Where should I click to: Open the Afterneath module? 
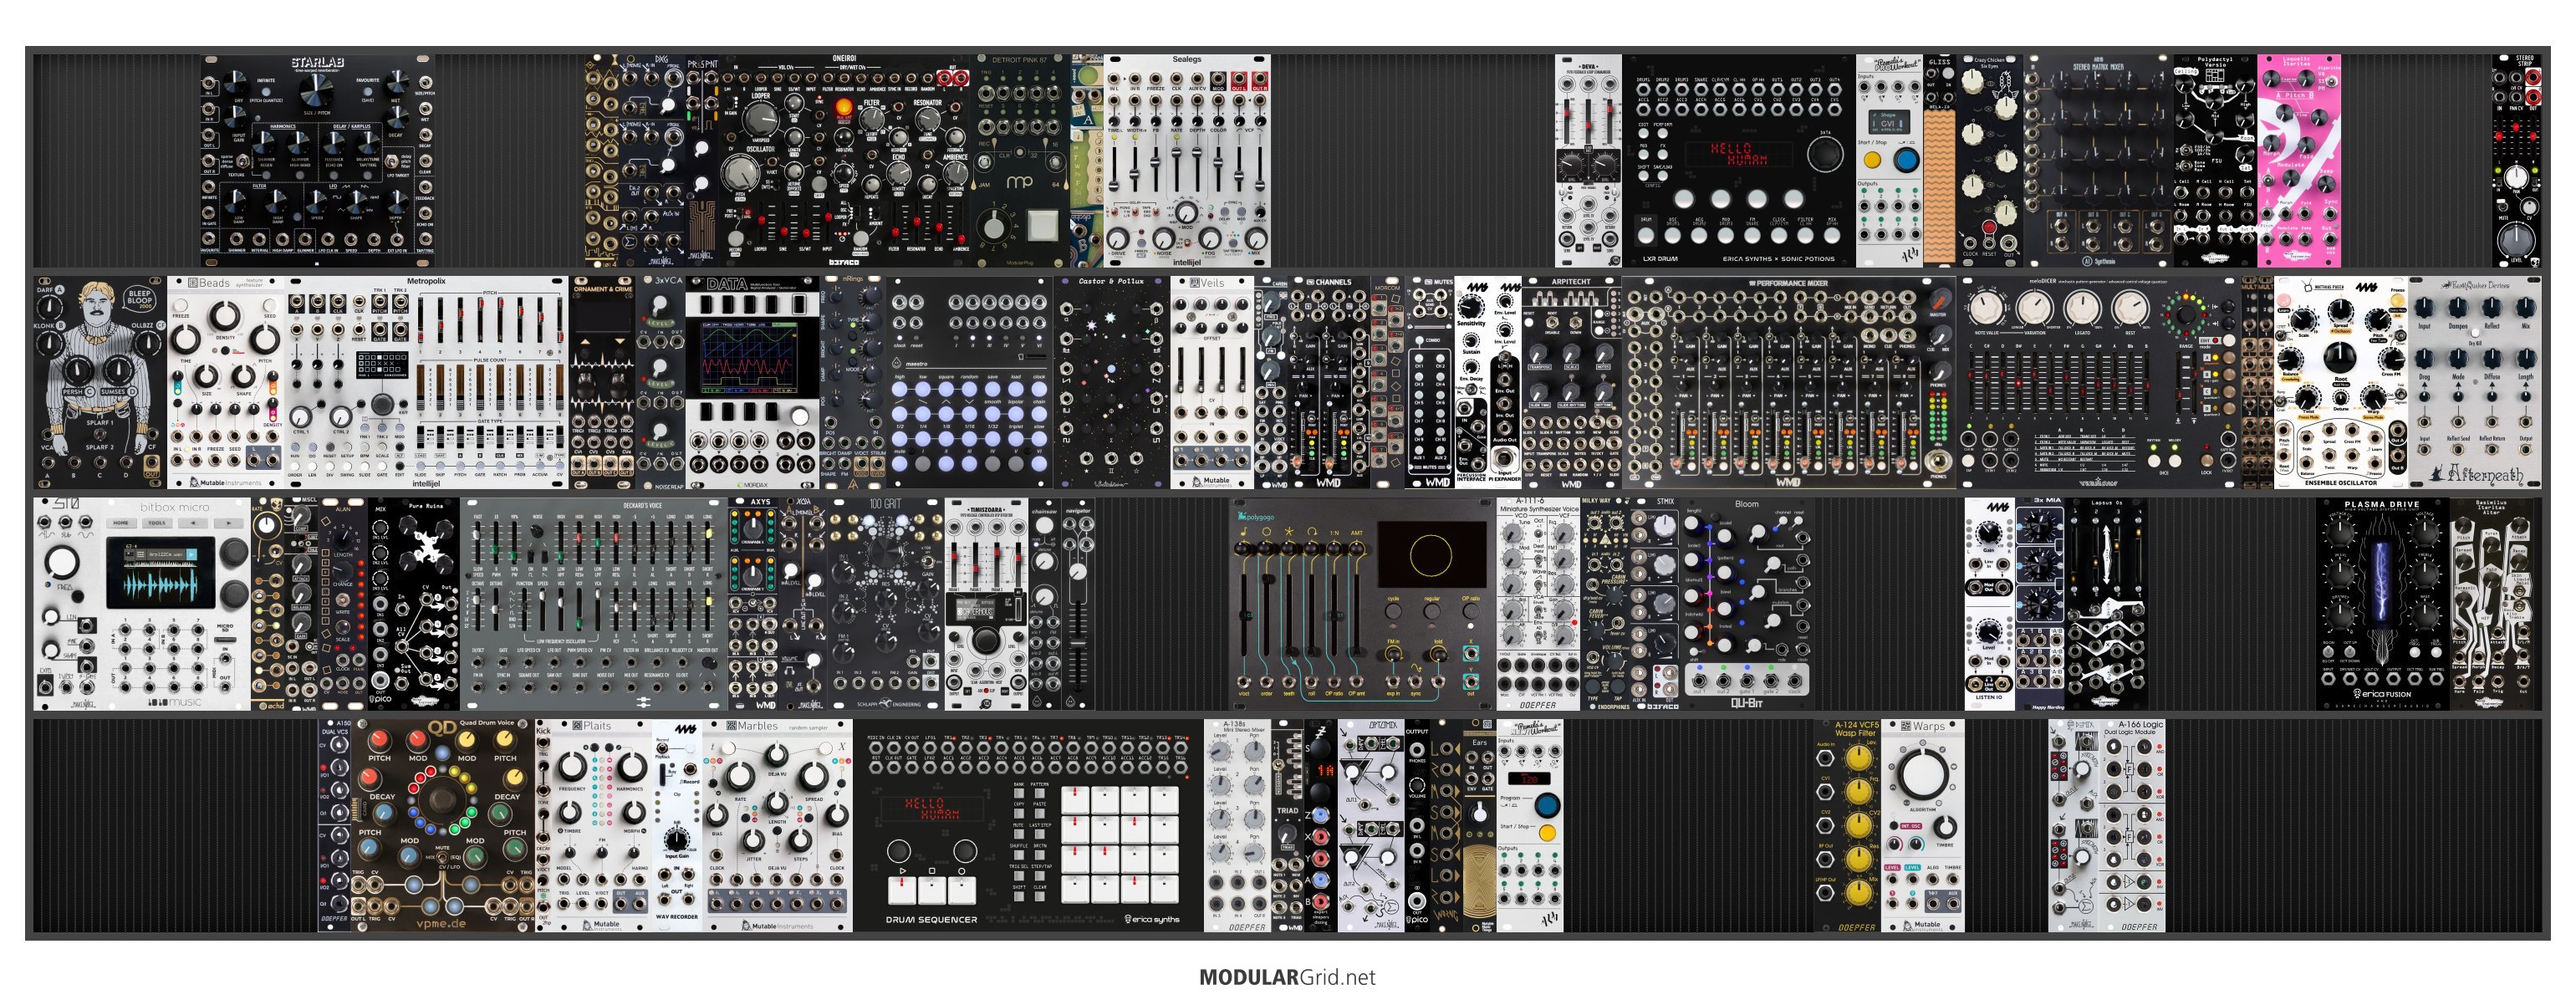coord(2475,383)
